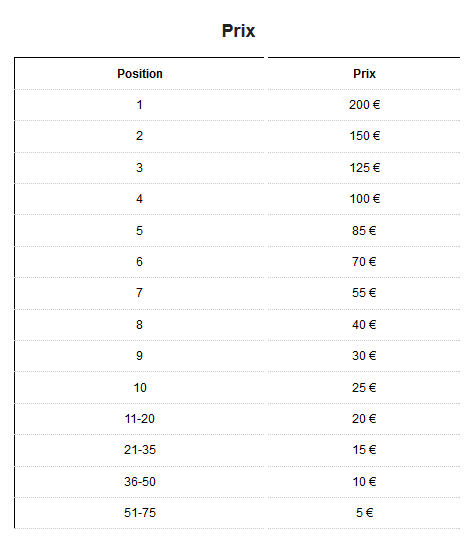Select position 5 row label

(139, 231)
